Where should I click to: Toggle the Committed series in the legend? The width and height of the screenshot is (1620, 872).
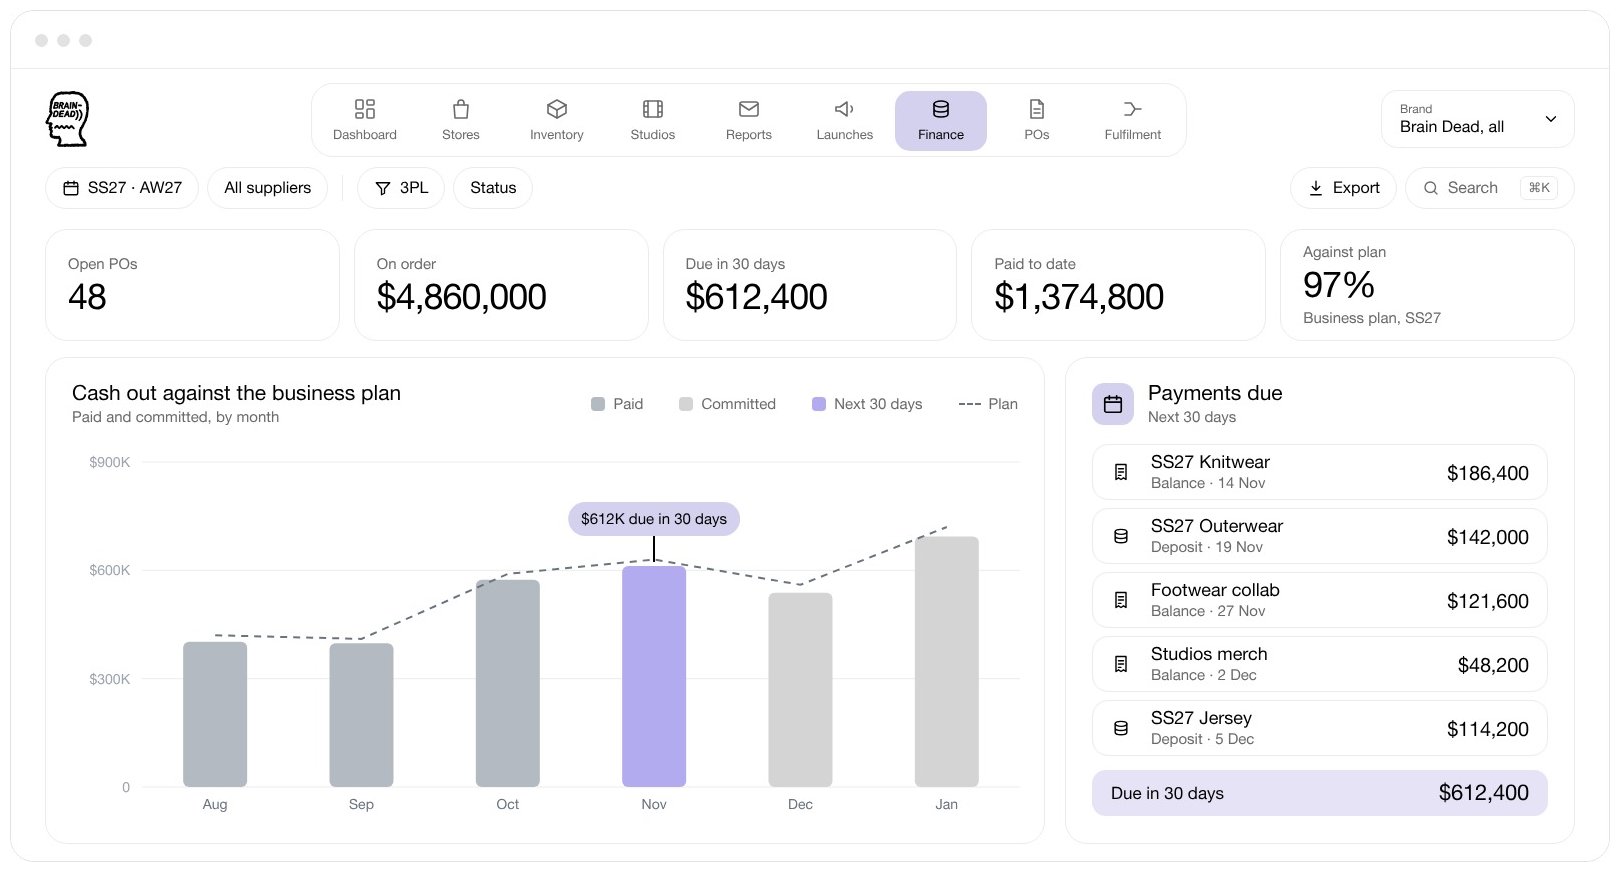727,404
